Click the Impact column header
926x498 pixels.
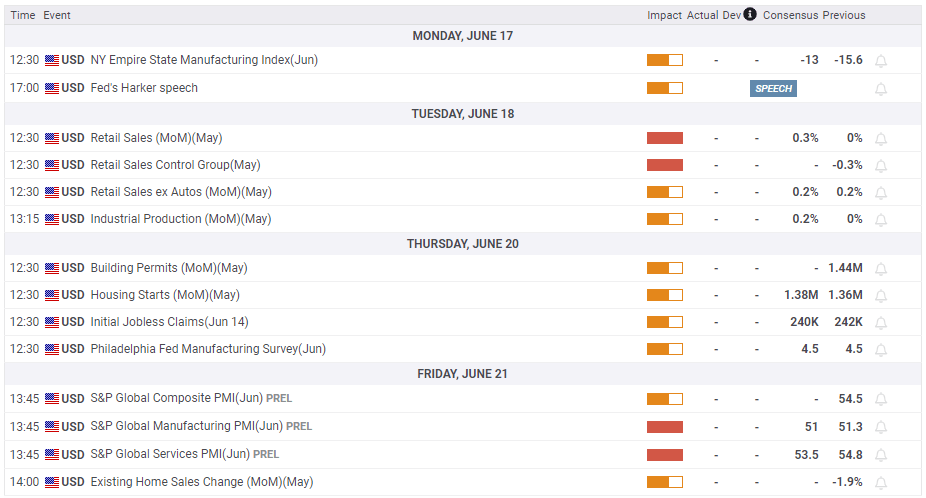coord(664,15)
